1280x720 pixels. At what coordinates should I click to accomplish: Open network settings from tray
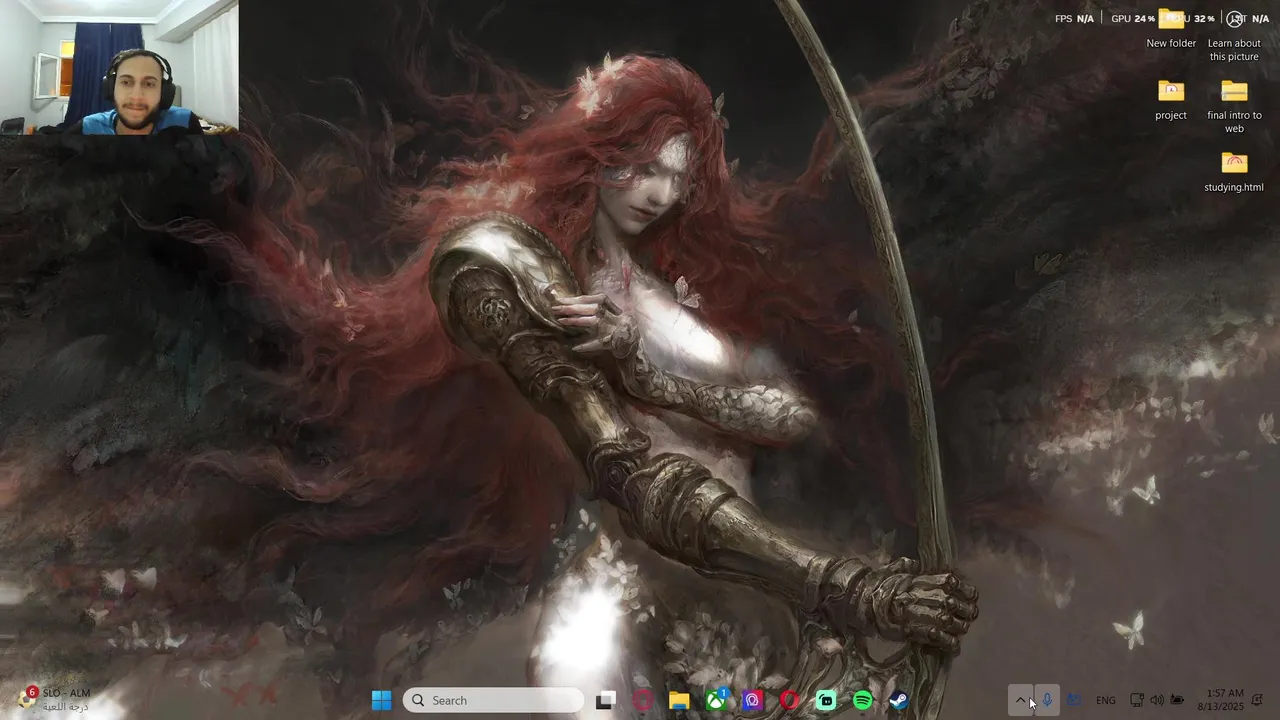pos(1136,701)
